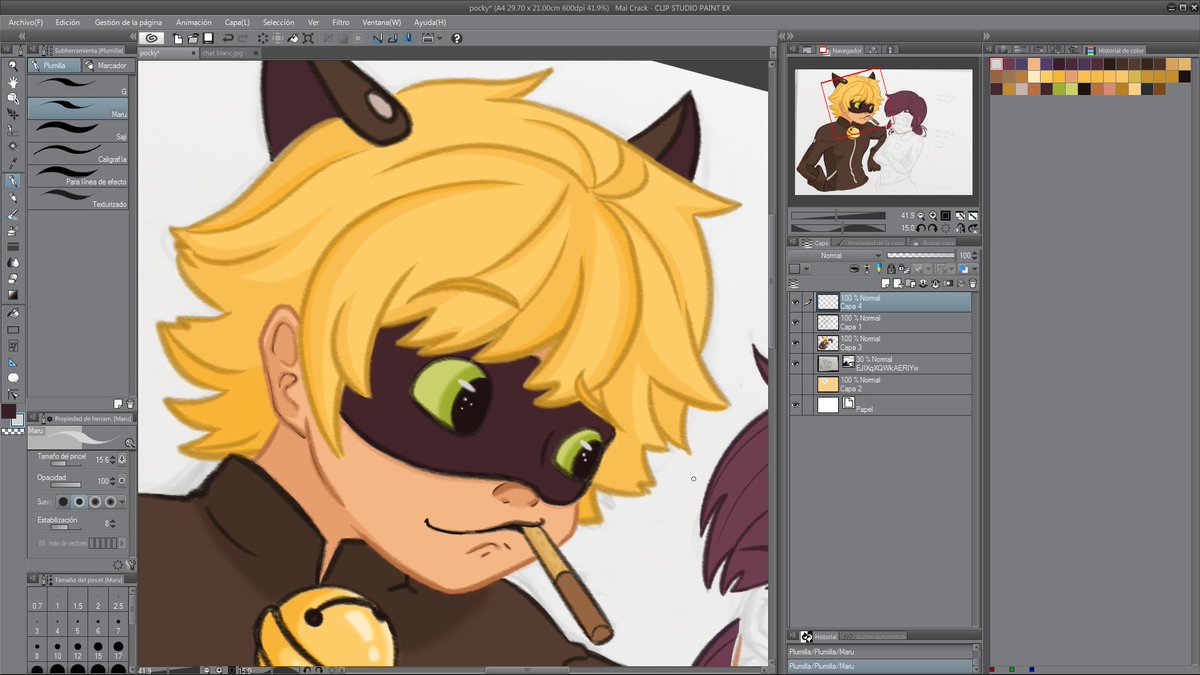Hide the Capa 1 layer
Viewport: 1200px width, 675px height.
(796, 322)
